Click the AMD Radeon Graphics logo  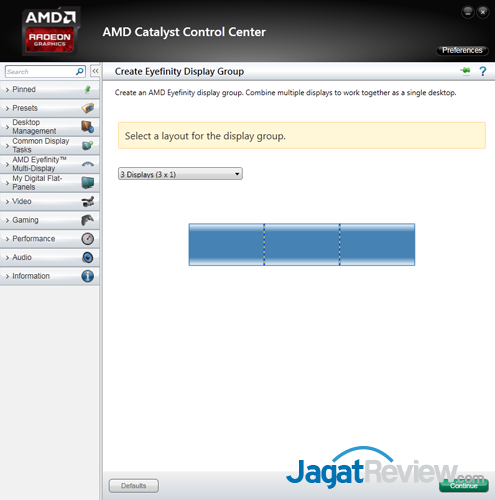click(x=50, y=31)
